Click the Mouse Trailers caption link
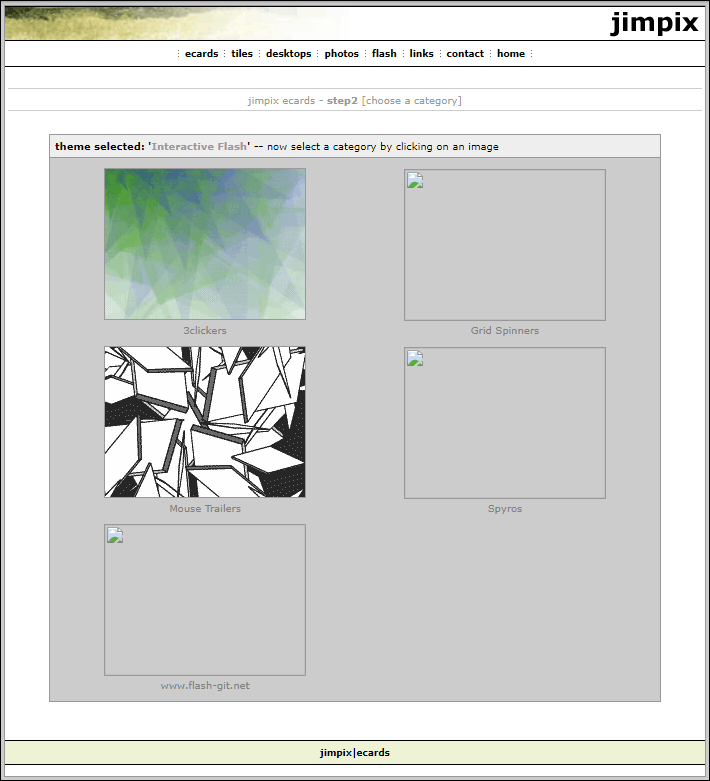 click(x=205, y=509)
